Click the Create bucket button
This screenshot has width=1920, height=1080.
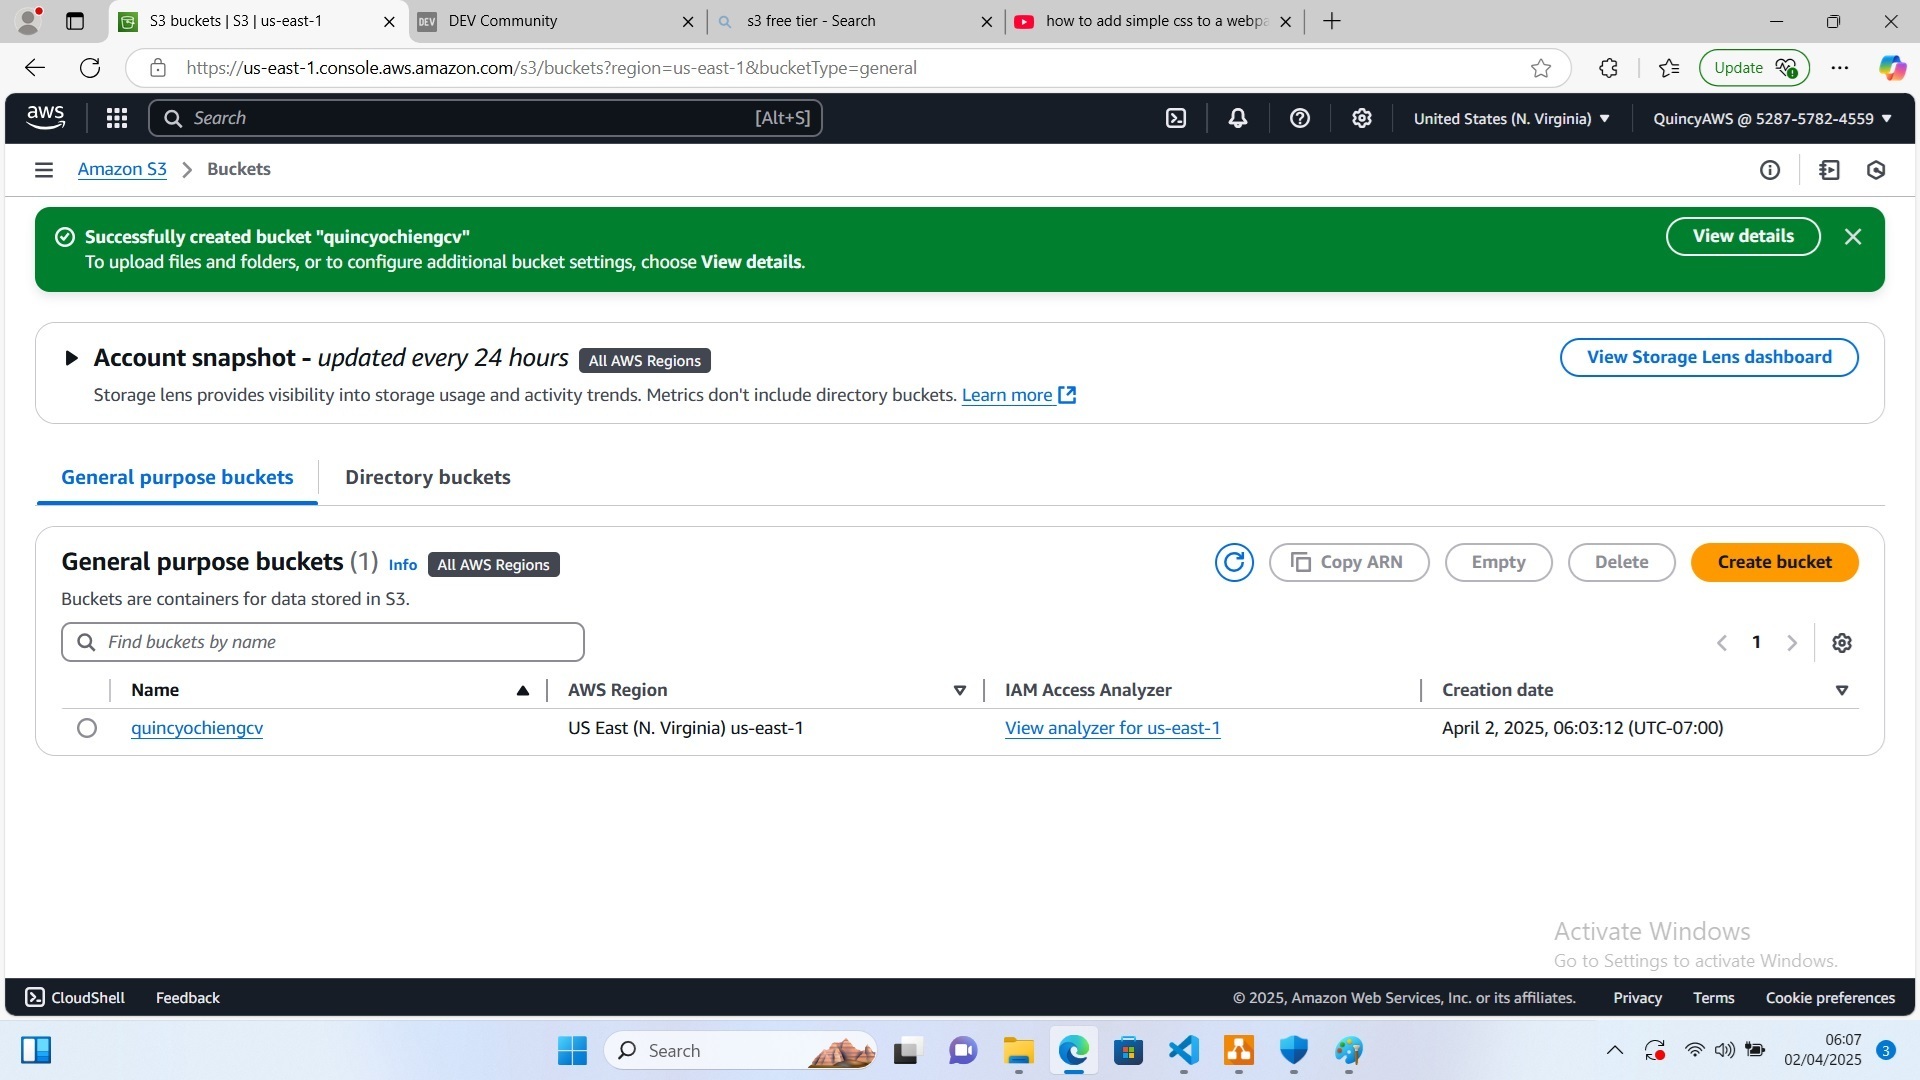tap(1775, 562)
